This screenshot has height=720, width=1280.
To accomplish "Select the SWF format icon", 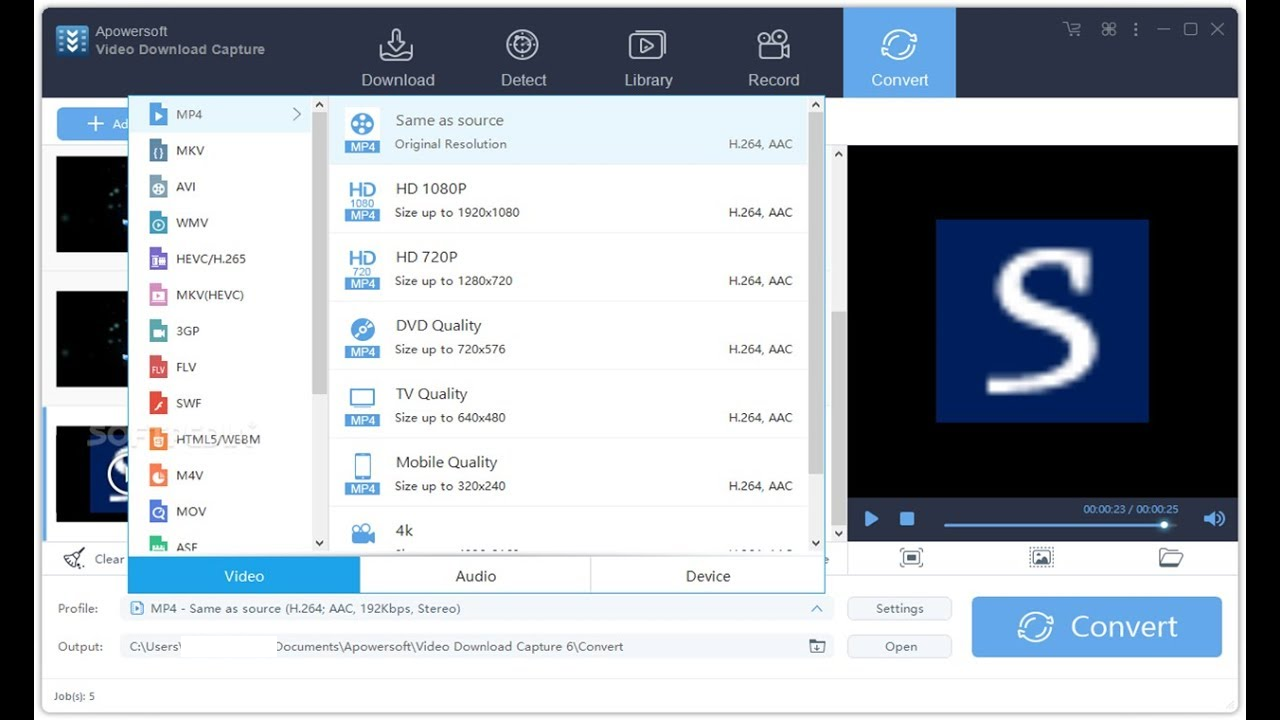I will (158, 403).
